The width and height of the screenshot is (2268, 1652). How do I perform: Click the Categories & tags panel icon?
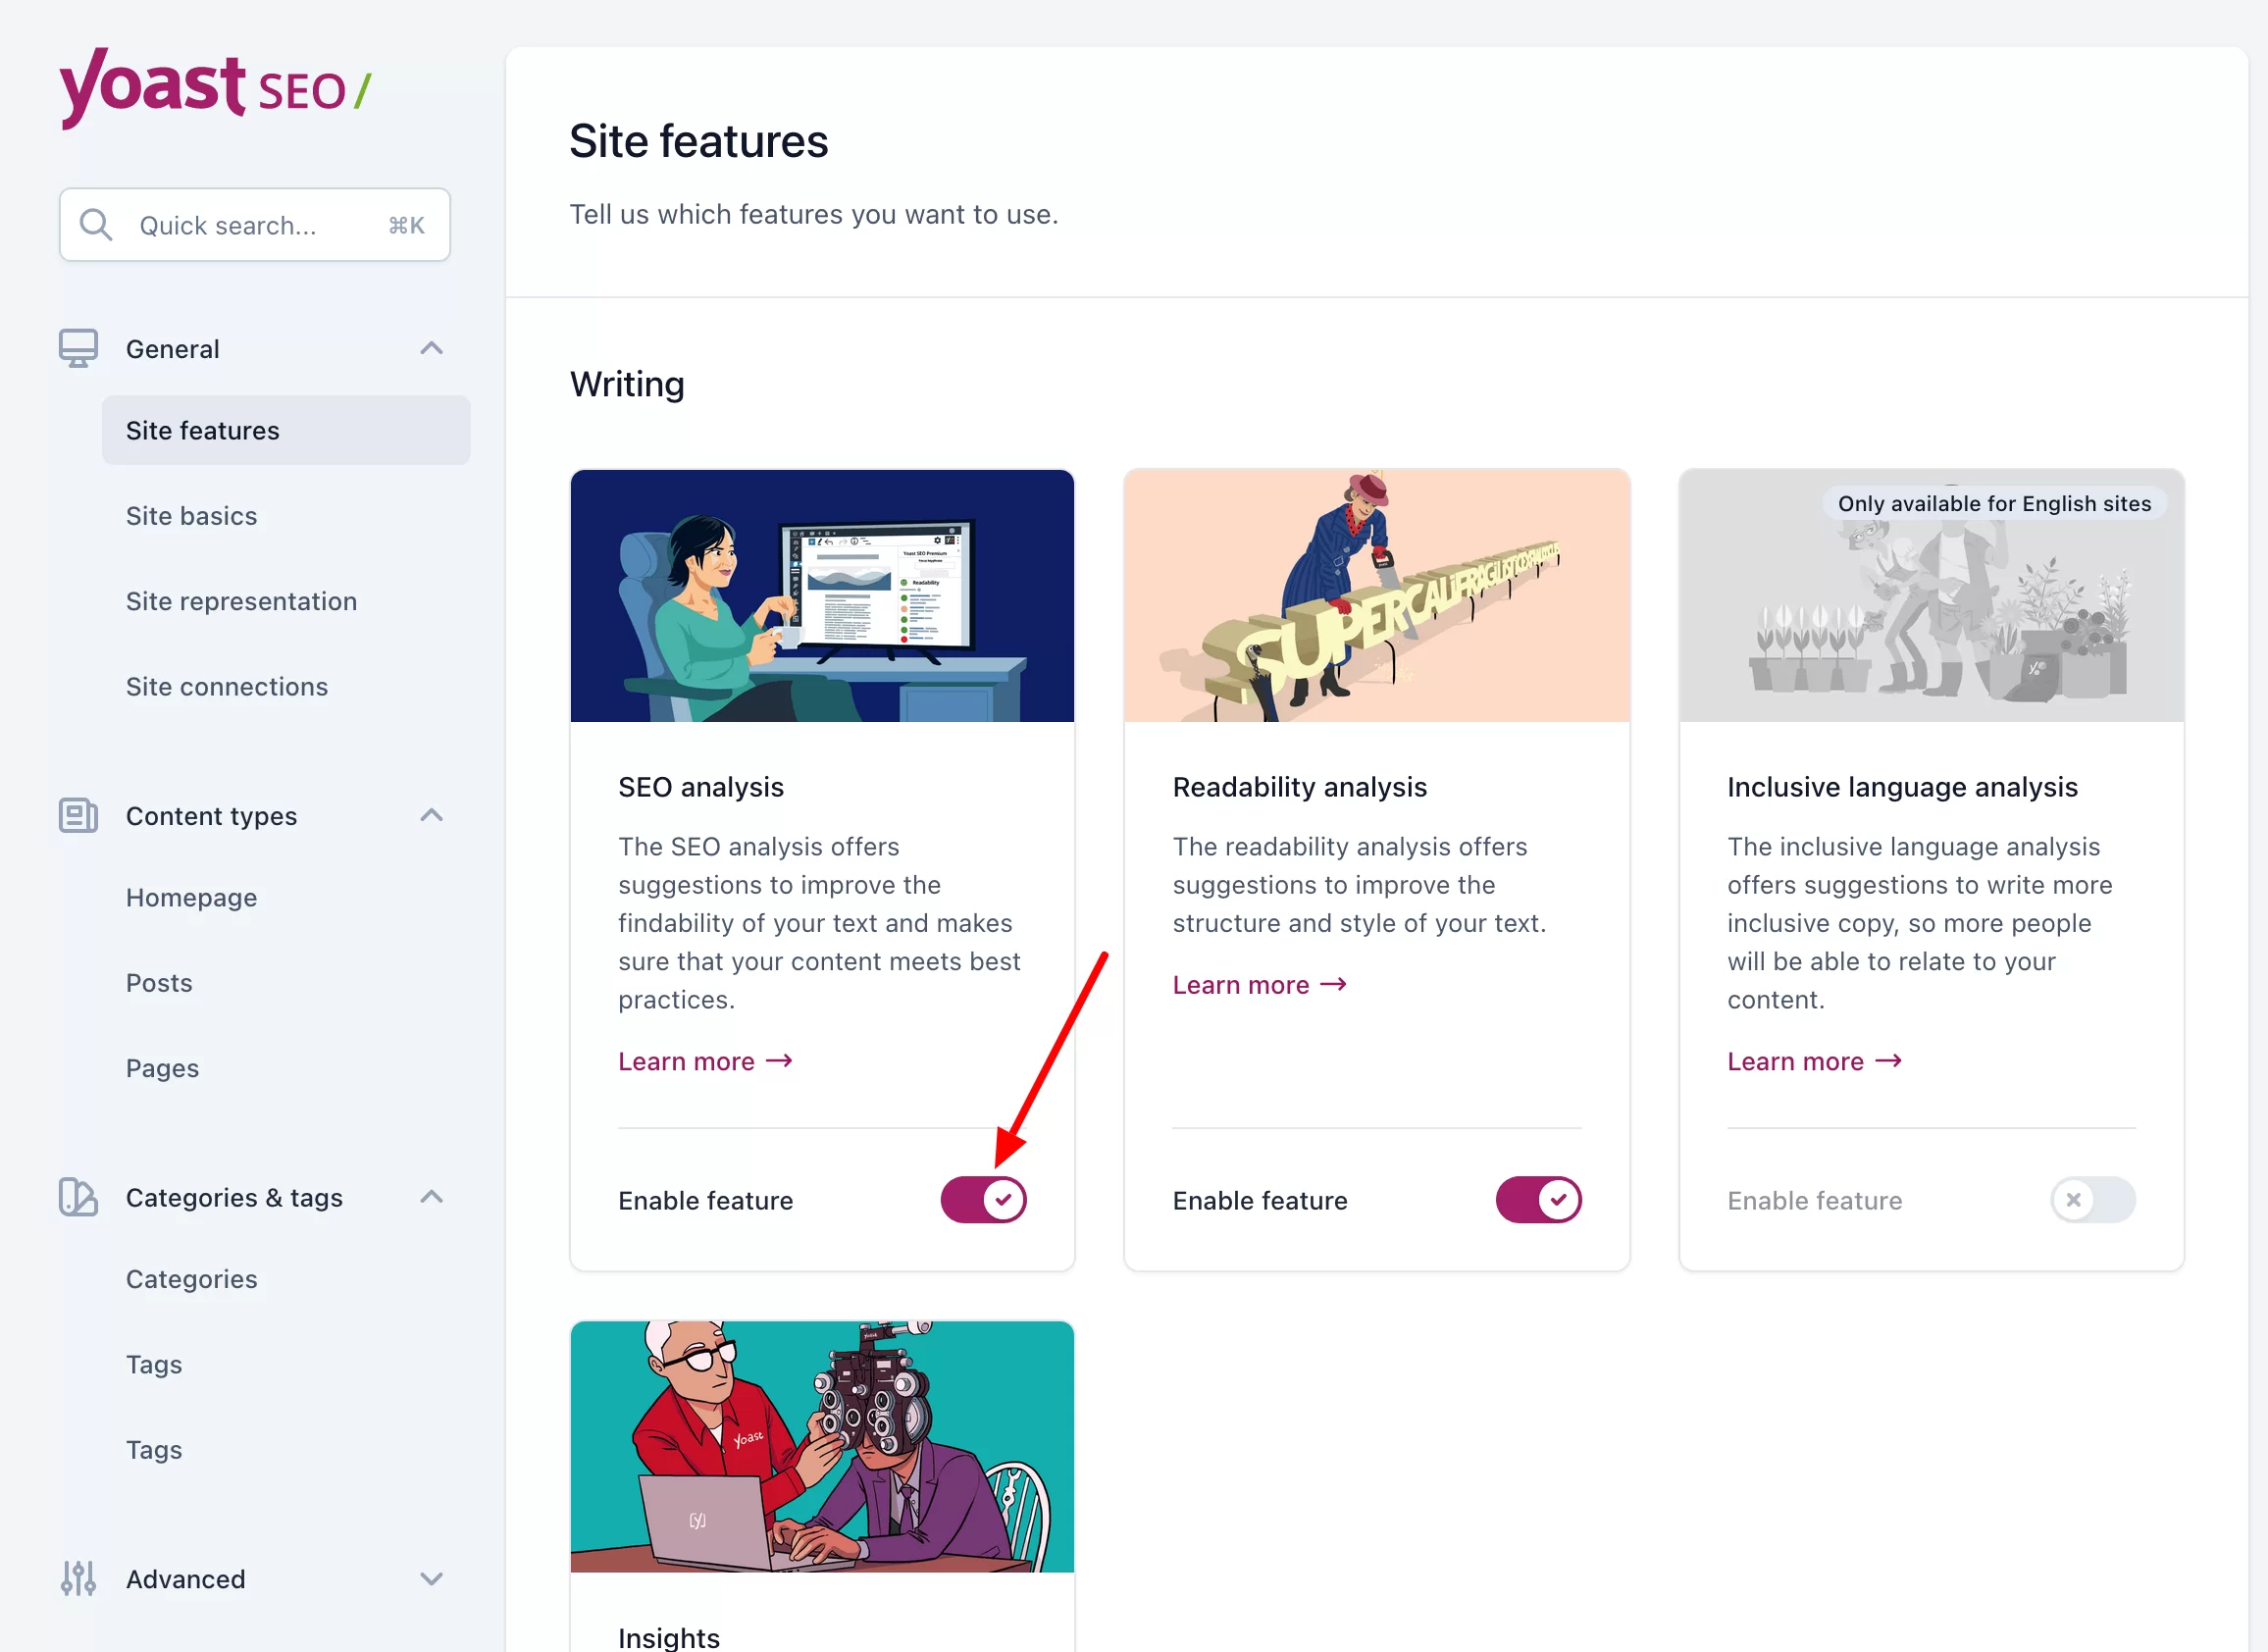tap(79, 1196)
